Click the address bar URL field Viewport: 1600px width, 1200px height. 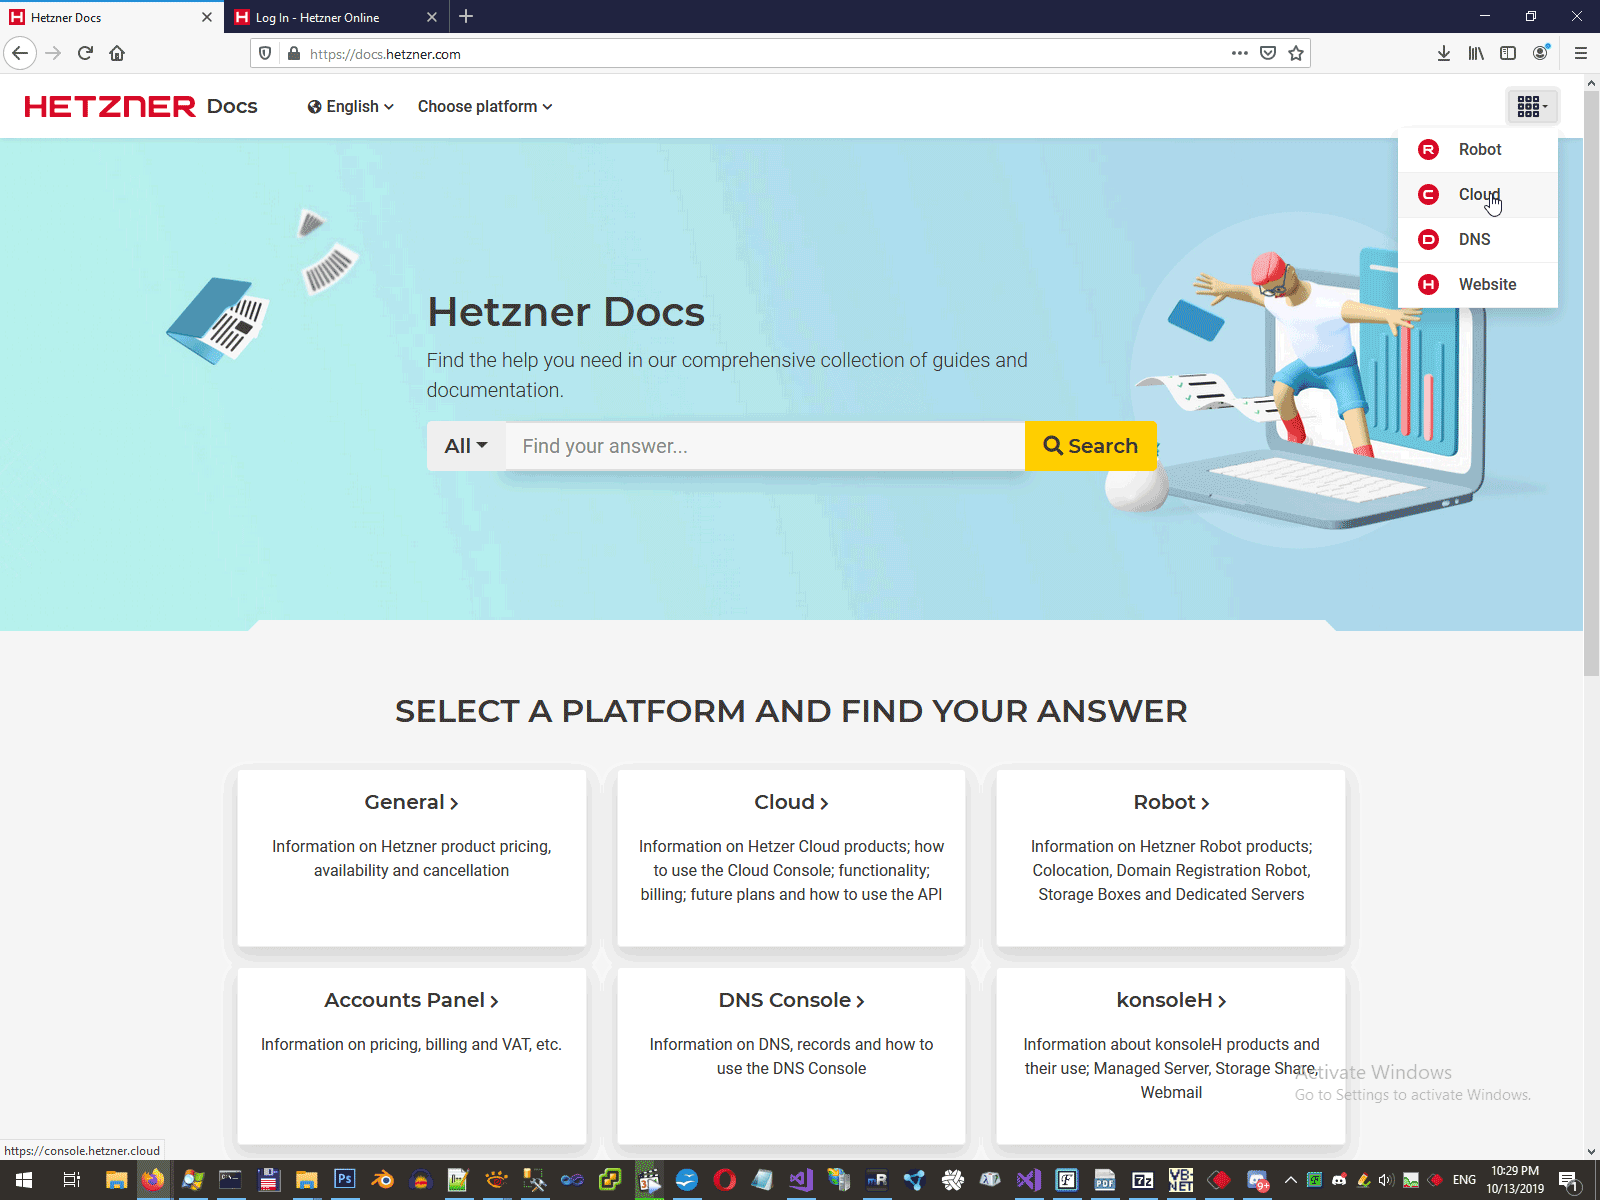click(765, 54)
